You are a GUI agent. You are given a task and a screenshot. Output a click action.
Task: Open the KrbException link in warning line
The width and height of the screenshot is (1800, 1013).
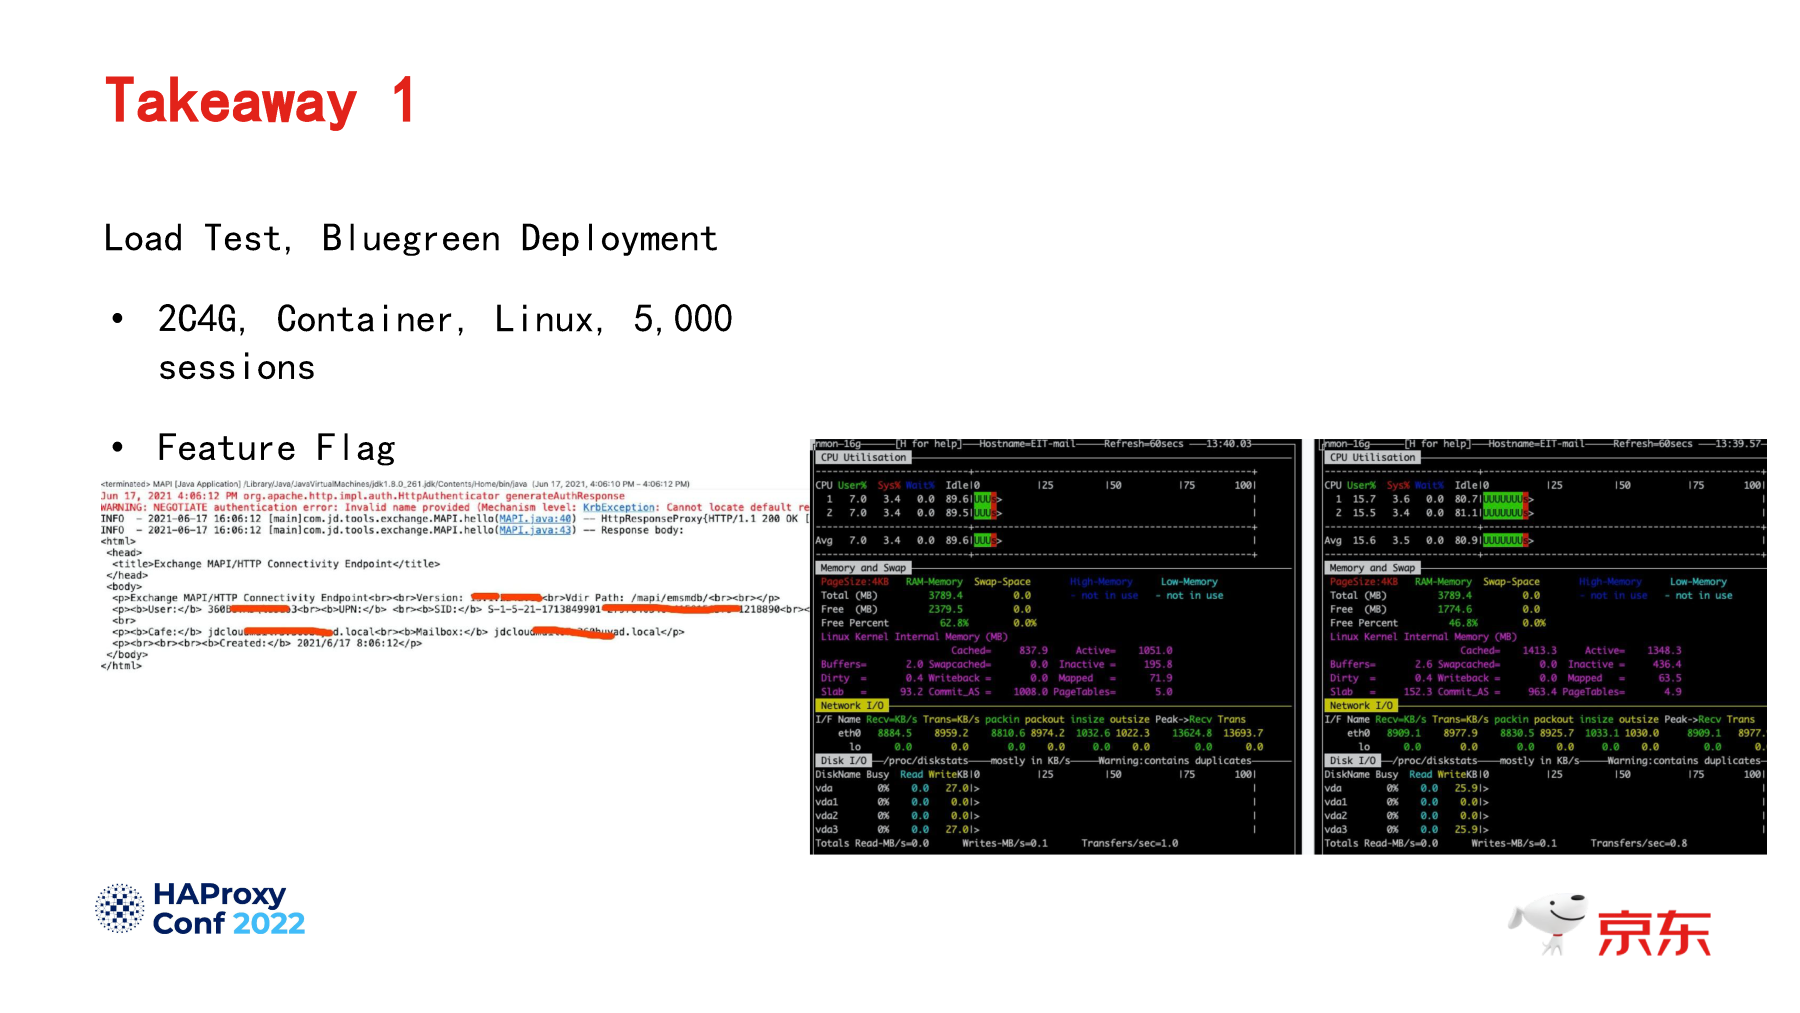[619, 508]
